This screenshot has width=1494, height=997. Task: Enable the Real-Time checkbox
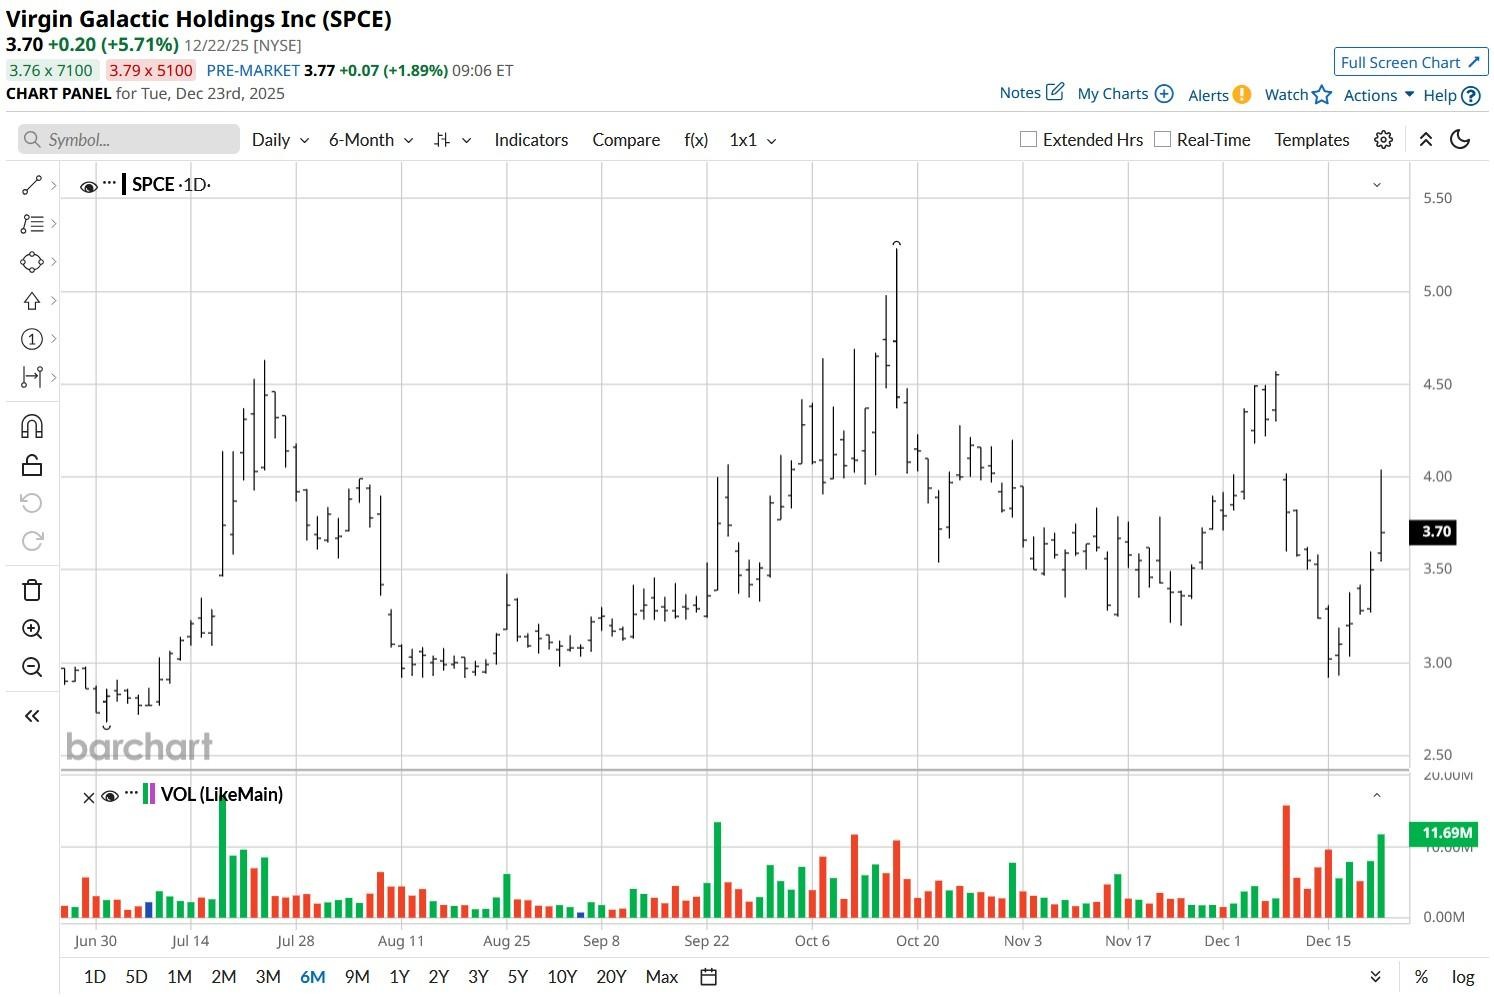(1162, 140)
